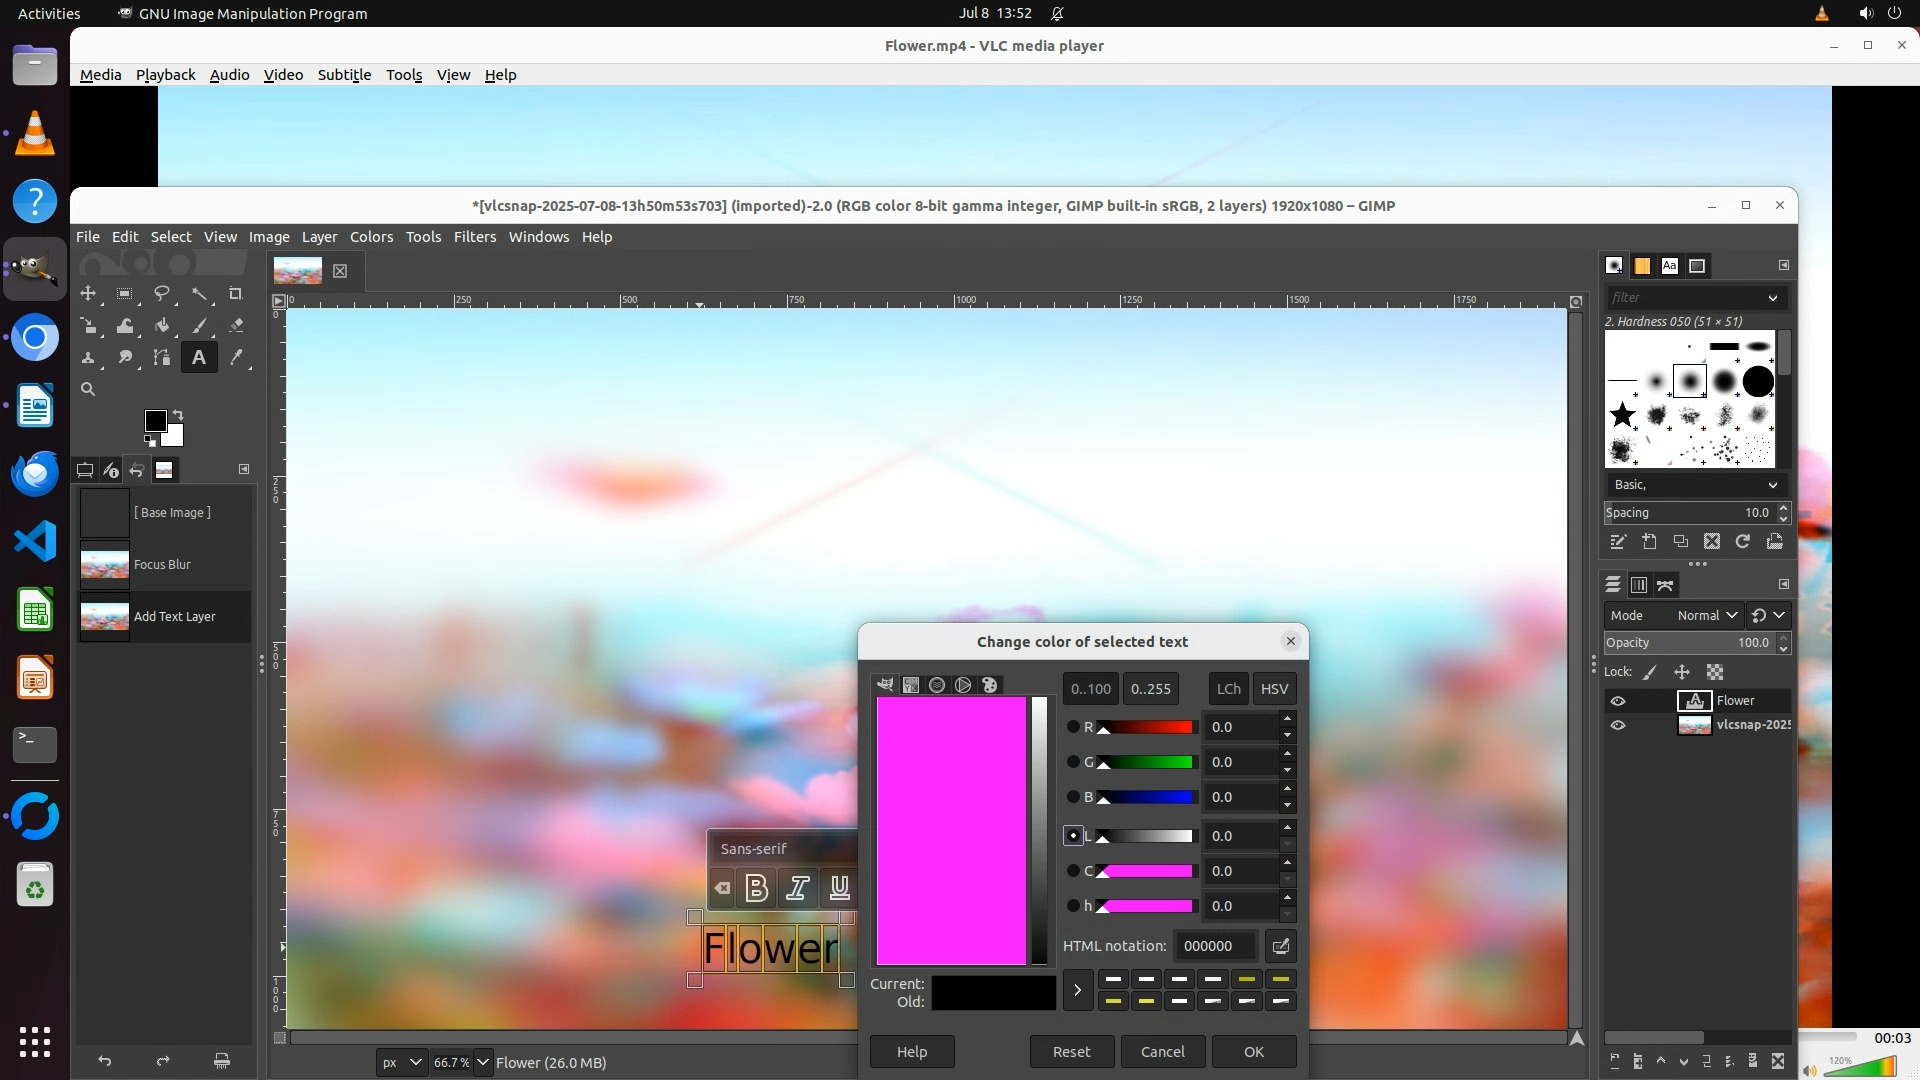Select the Zoom magnifier tool
This screenshot has height=1080, width=1920.
point(88,390)
